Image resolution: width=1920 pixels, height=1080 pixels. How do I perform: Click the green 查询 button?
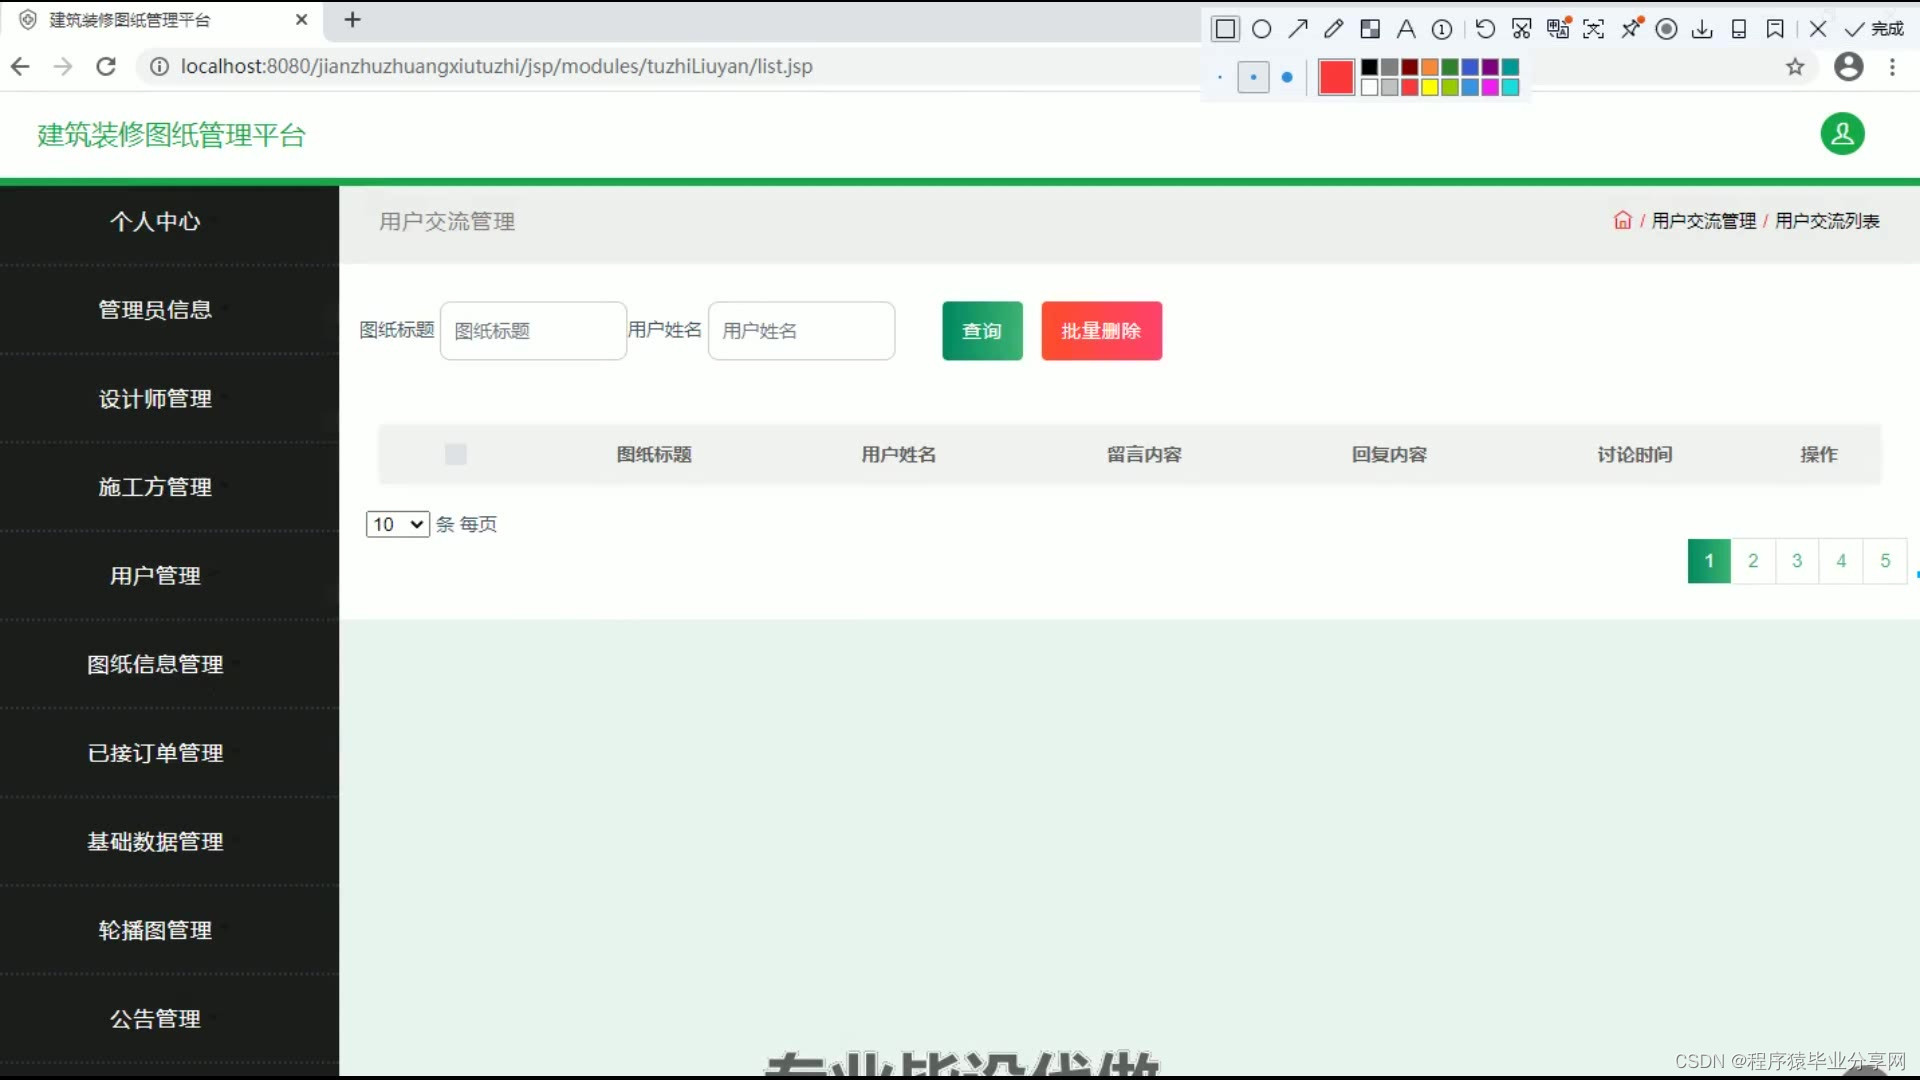pos(982,331)
